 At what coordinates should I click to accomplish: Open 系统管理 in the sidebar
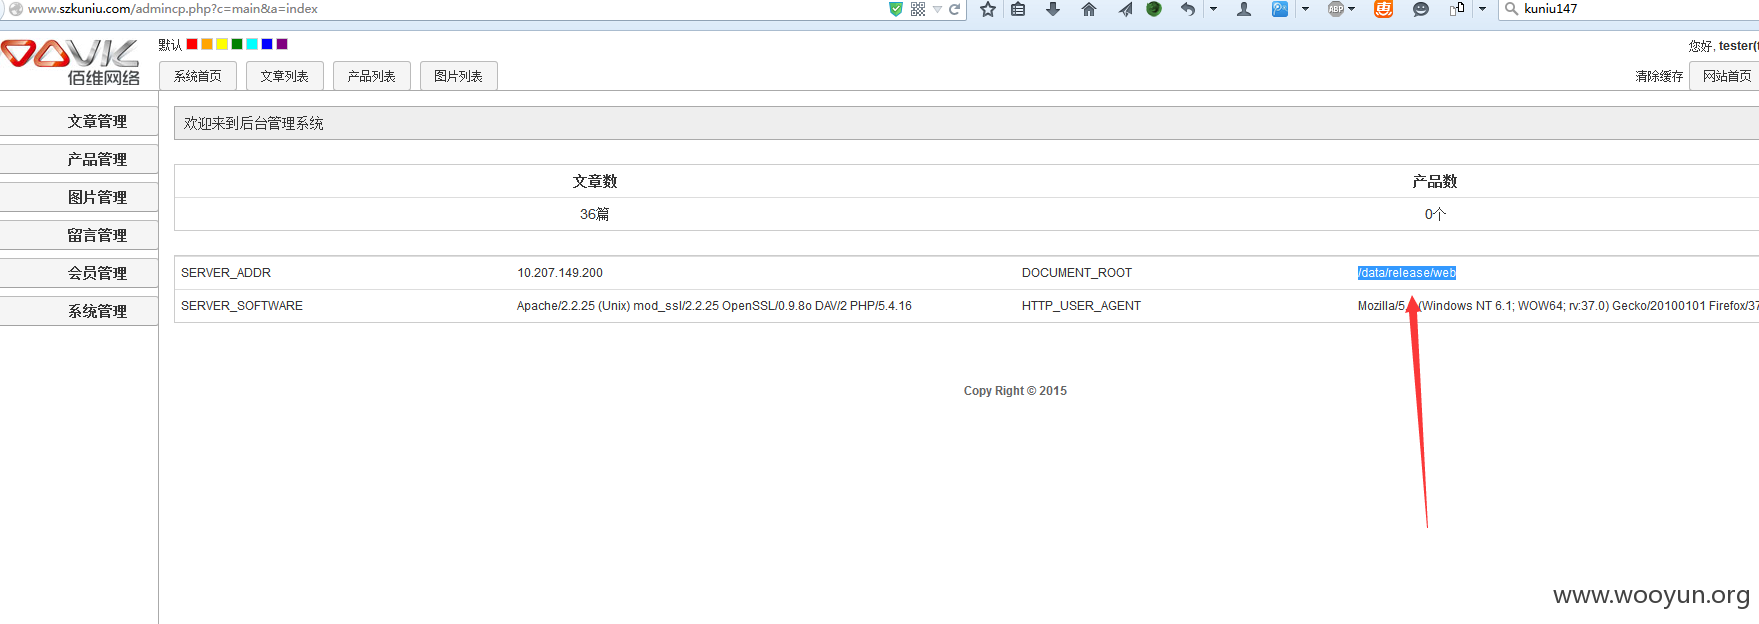click(x=79, y=311)
